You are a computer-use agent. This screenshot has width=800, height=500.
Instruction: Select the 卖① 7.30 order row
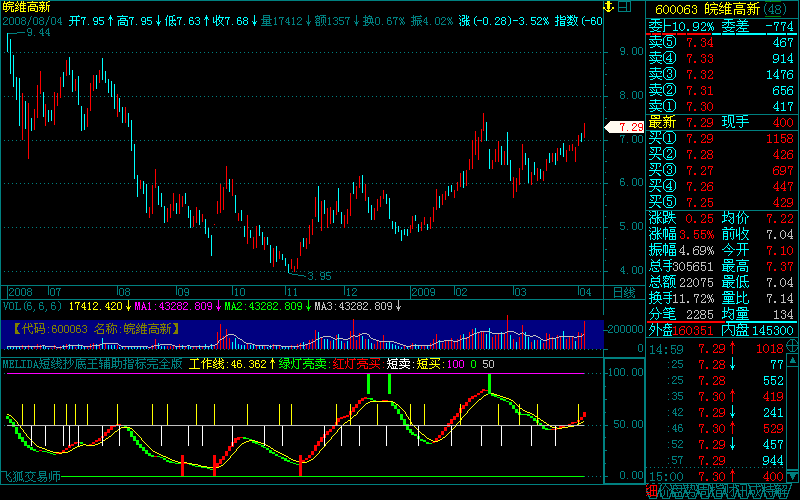[x=721, y=106]
